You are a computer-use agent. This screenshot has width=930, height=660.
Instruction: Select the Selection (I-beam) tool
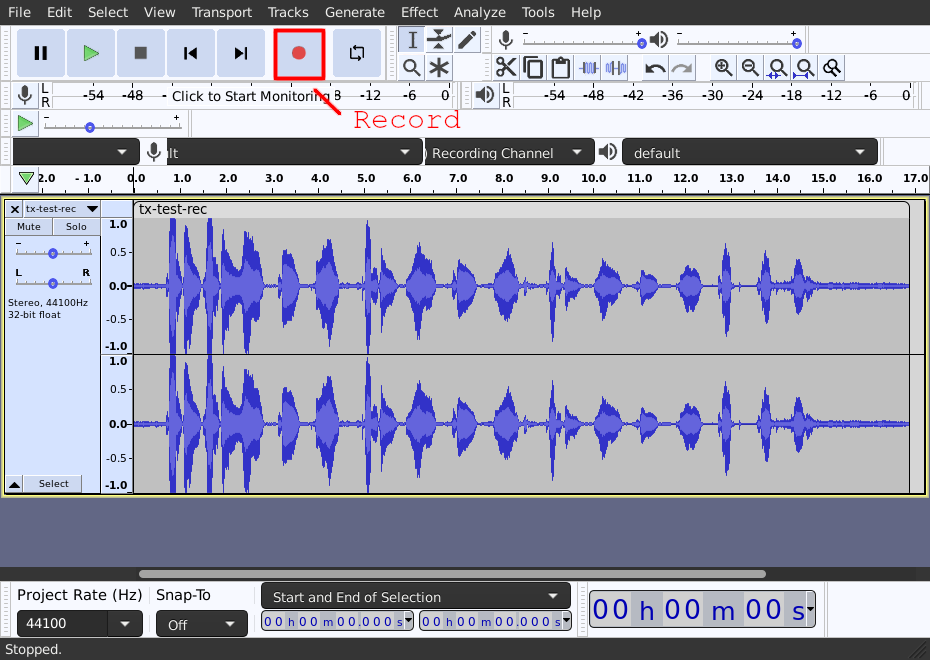412,40
